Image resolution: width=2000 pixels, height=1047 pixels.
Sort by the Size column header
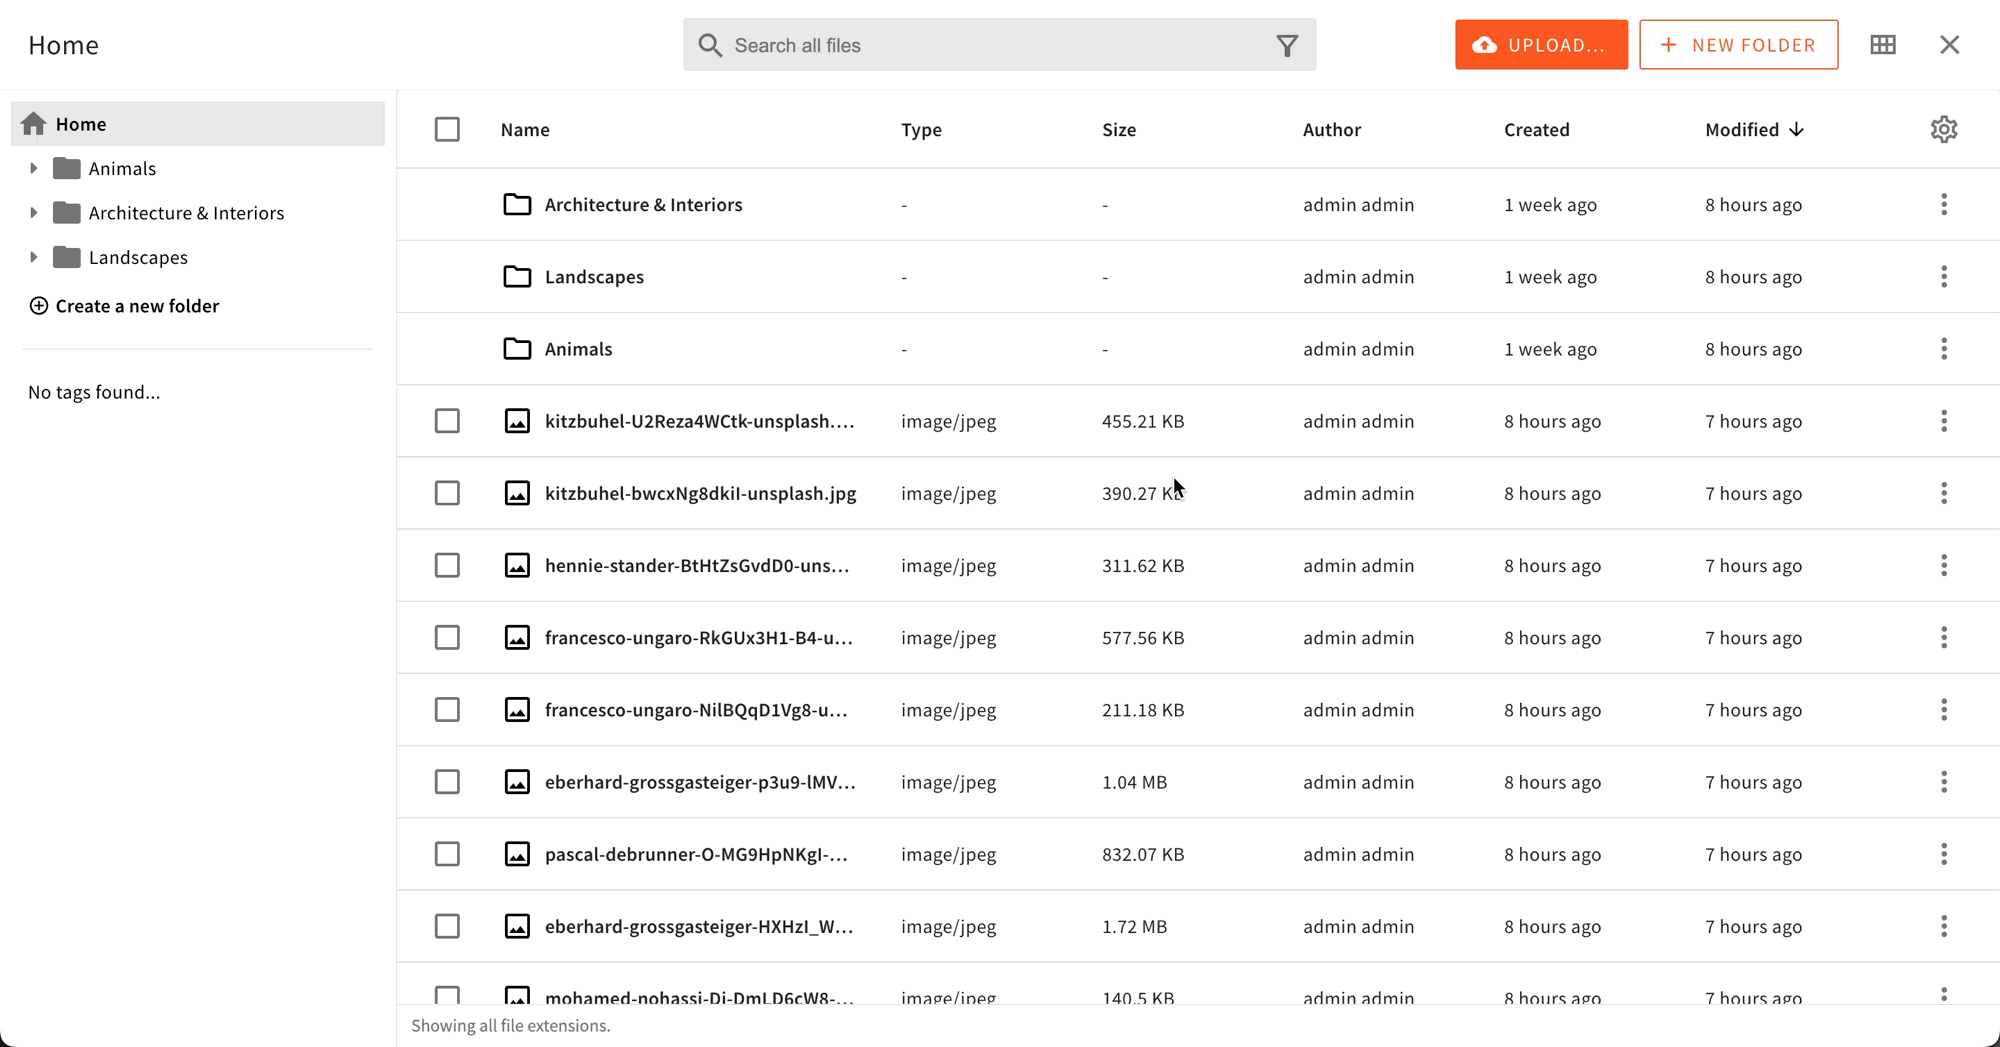pyautogui.click(x=1119, y=129)
